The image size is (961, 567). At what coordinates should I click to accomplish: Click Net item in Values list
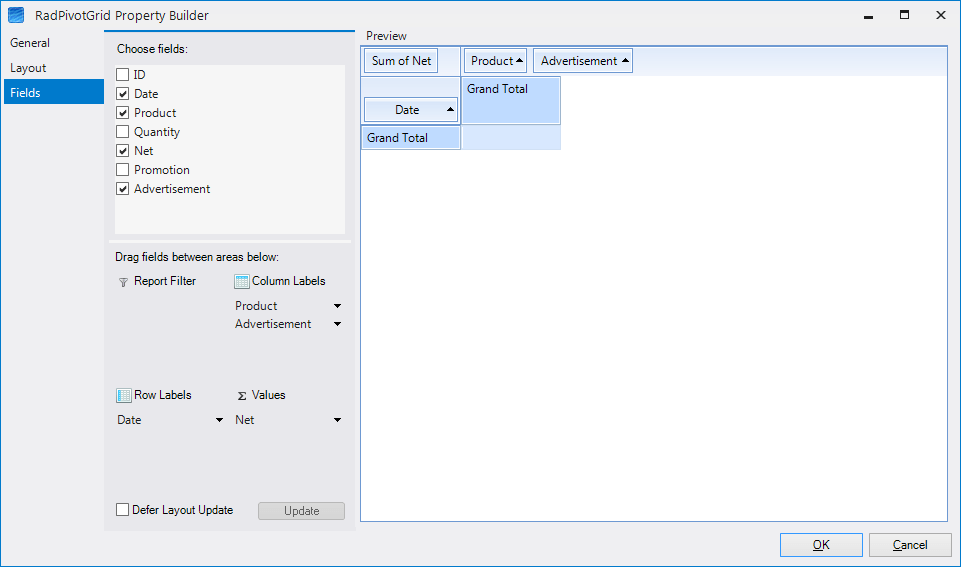[x=245, y=420]
